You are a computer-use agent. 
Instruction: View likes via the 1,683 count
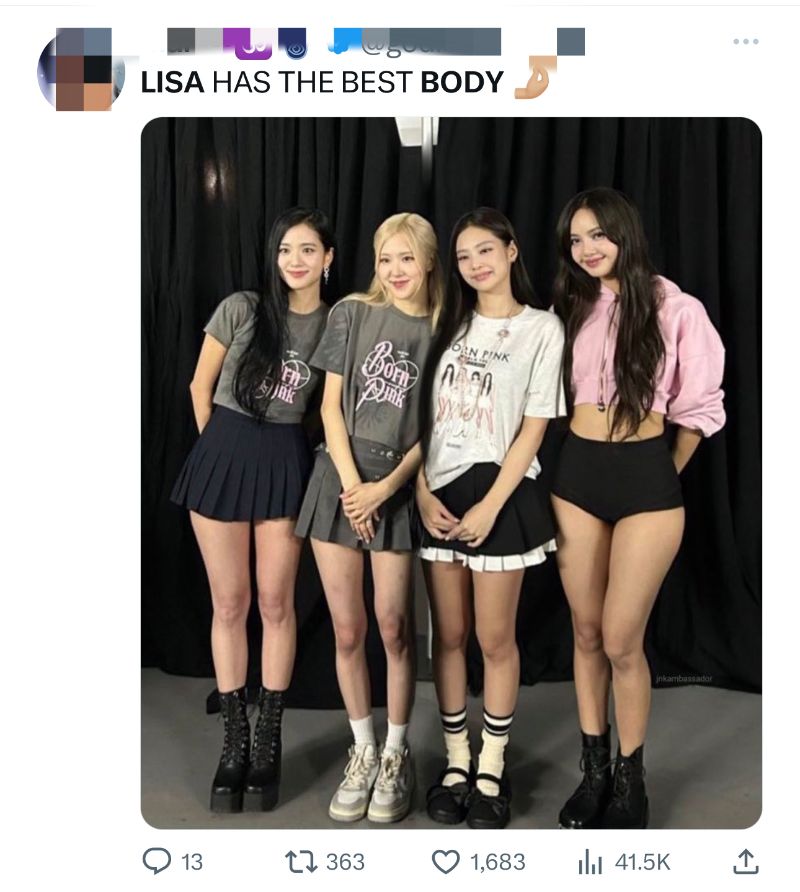pyautogui.click(x=498, y=862)
